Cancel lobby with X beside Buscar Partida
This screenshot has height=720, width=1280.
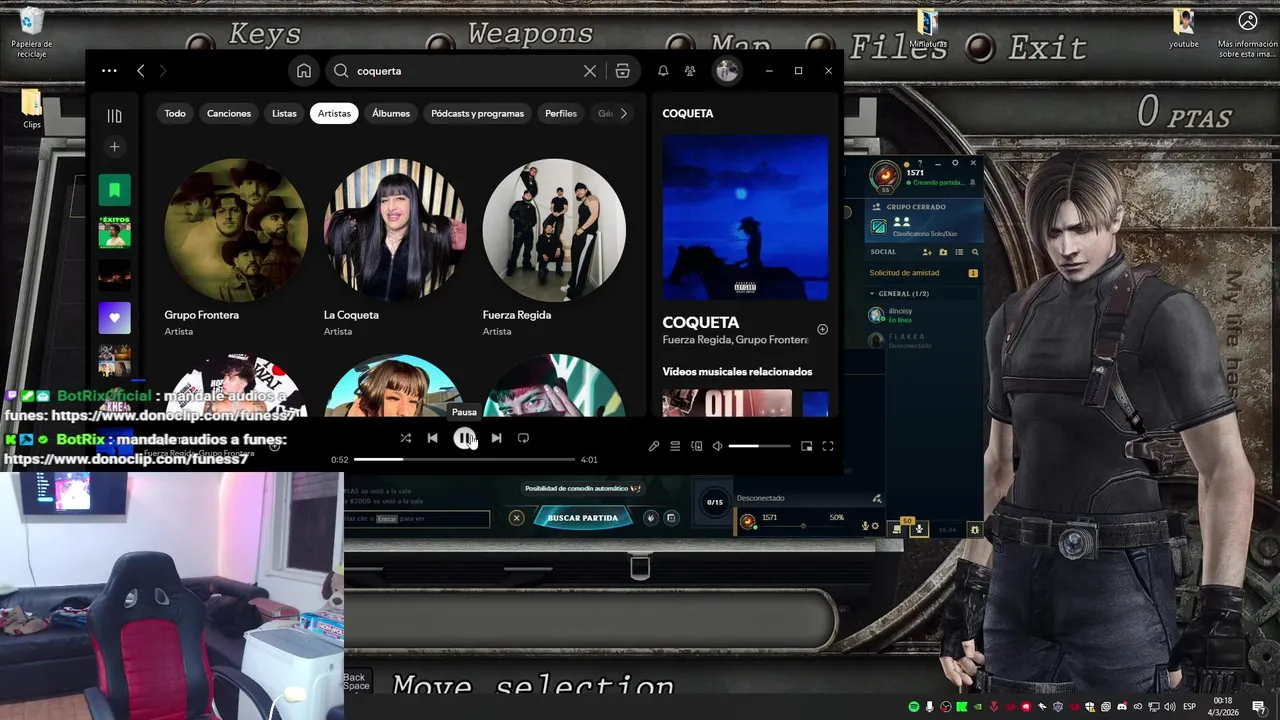(x=516, y=518)
